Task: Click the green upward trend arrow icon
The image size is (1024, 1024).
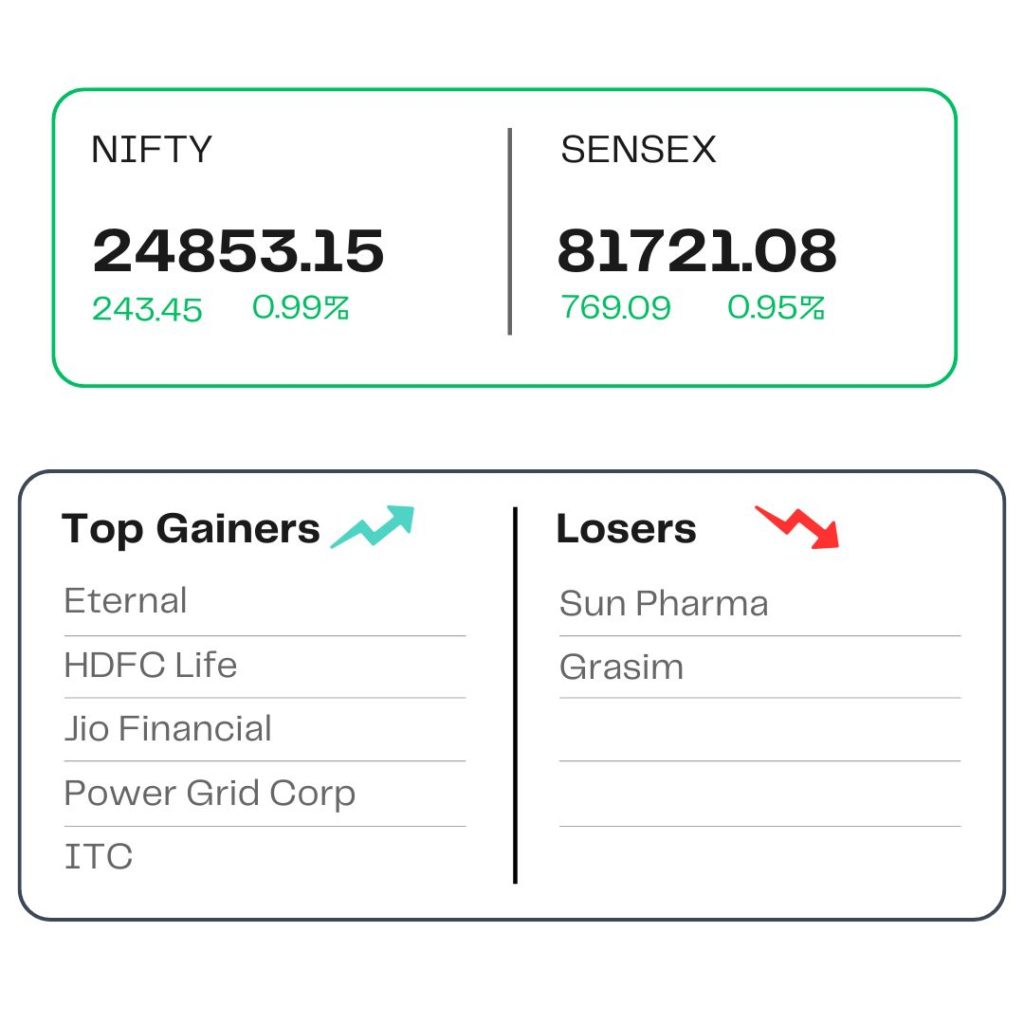Action: coord(373,526)
